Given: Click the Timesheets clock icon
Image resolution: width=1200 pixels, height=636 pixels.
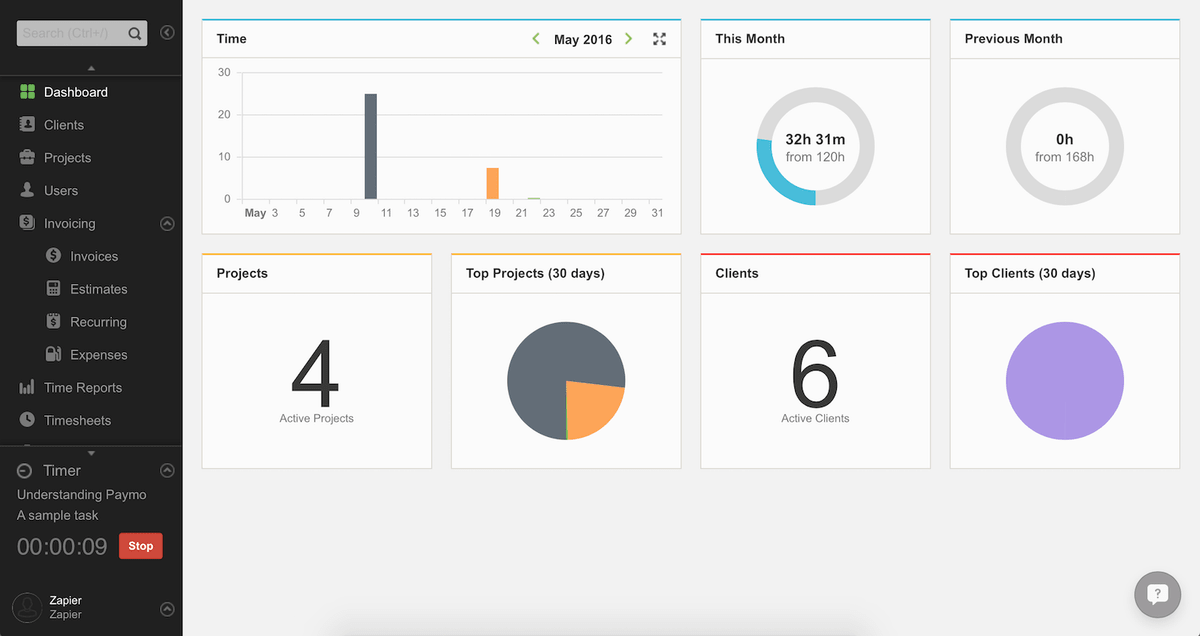Looking at the screenshot, I should coord(27,420).
